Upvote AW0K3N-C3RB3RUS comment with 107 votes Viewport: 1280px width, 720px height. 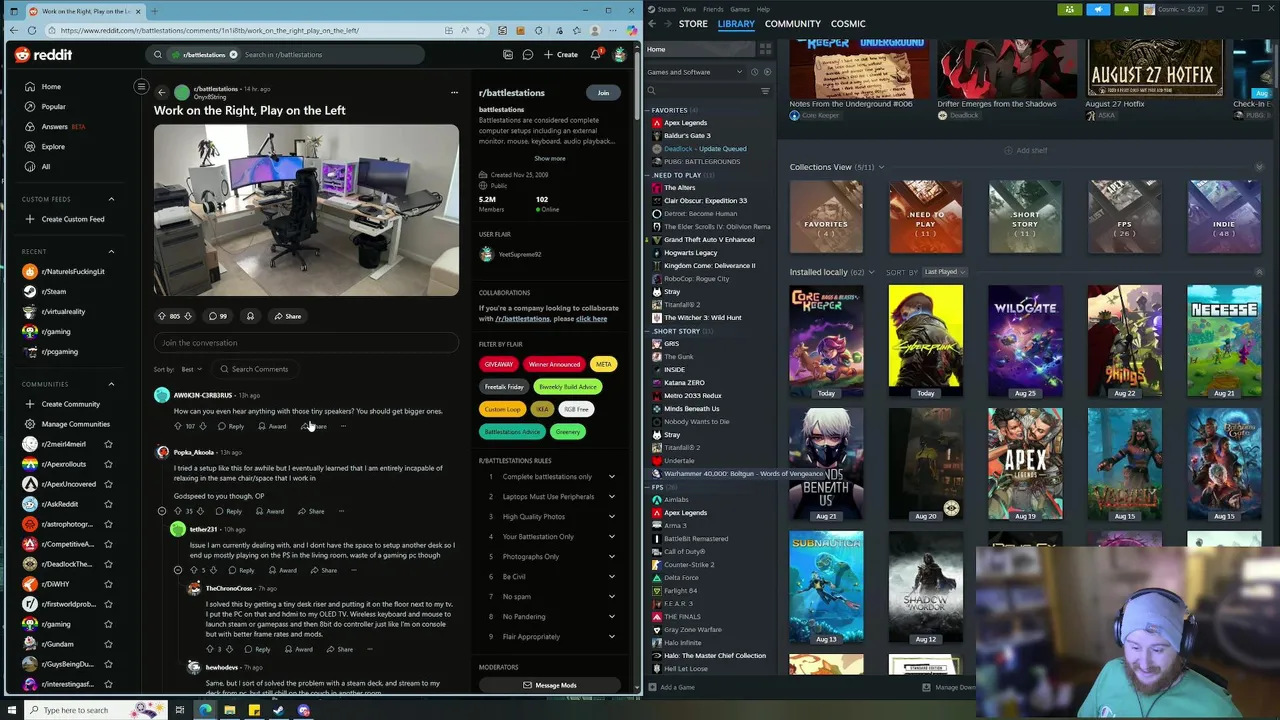point(178,427)
